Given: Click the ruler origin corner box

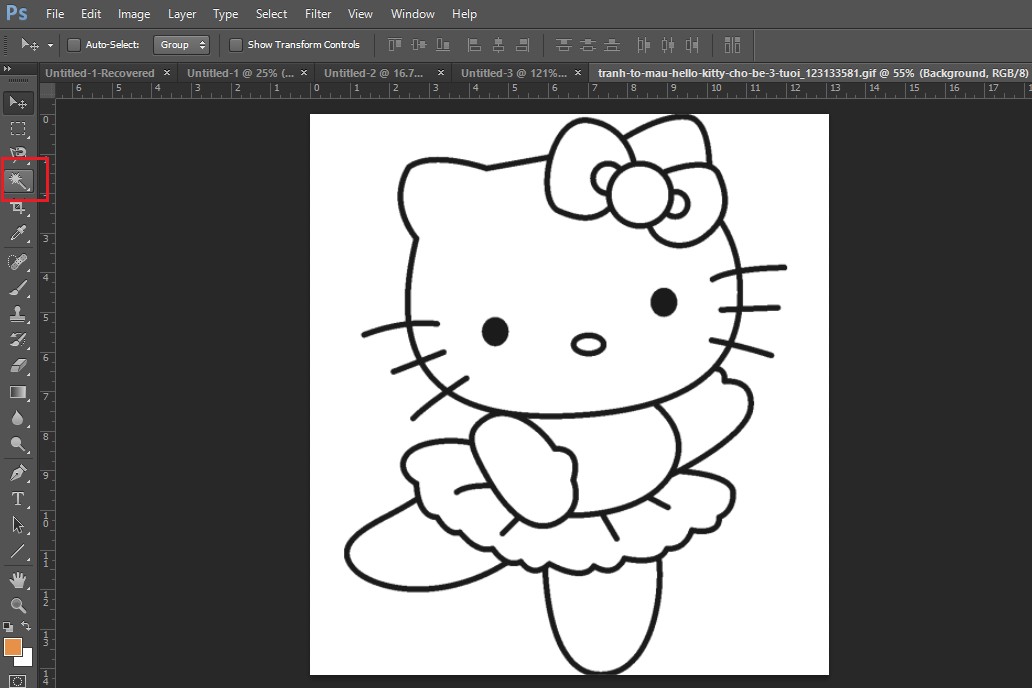Looking at the screenshot, I should (x=47, y=90).
